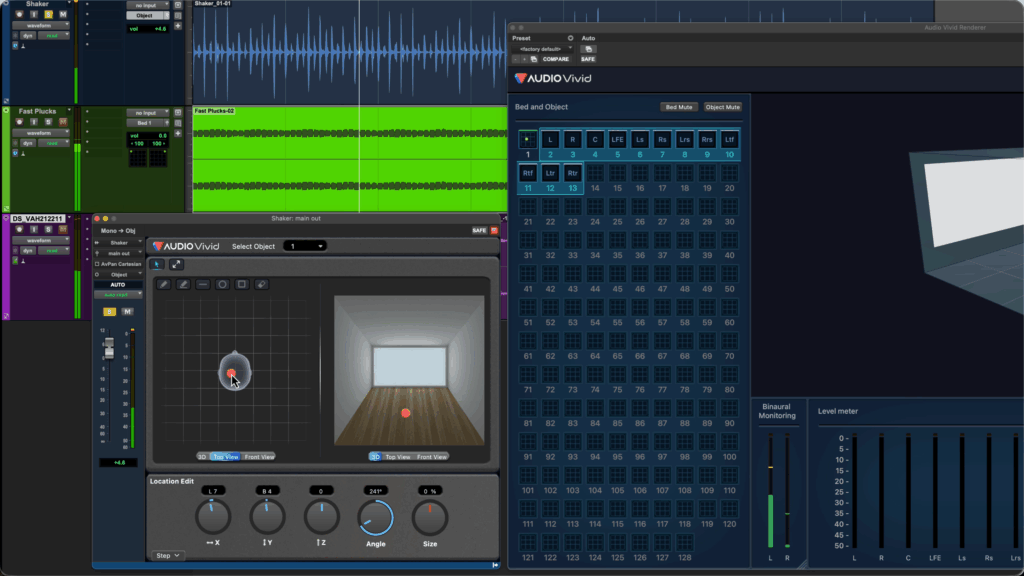1024x576 pixels.
Task: Choose the square shape trajectory tool
Action: [x=241, y=285]
